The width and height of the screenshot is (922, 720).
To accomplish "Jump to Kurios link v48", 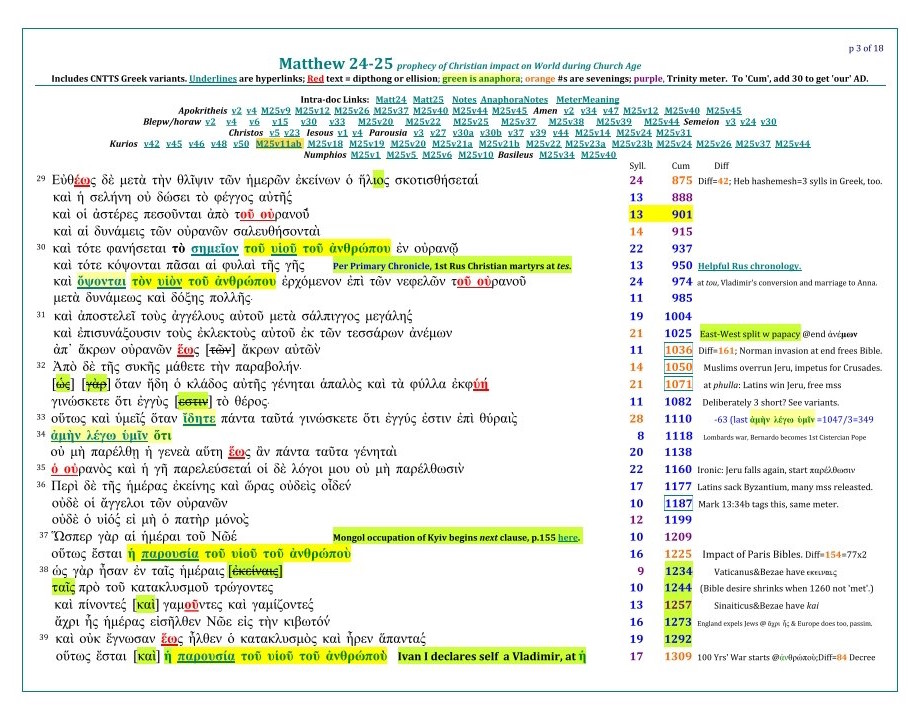I will click(219, 144).
